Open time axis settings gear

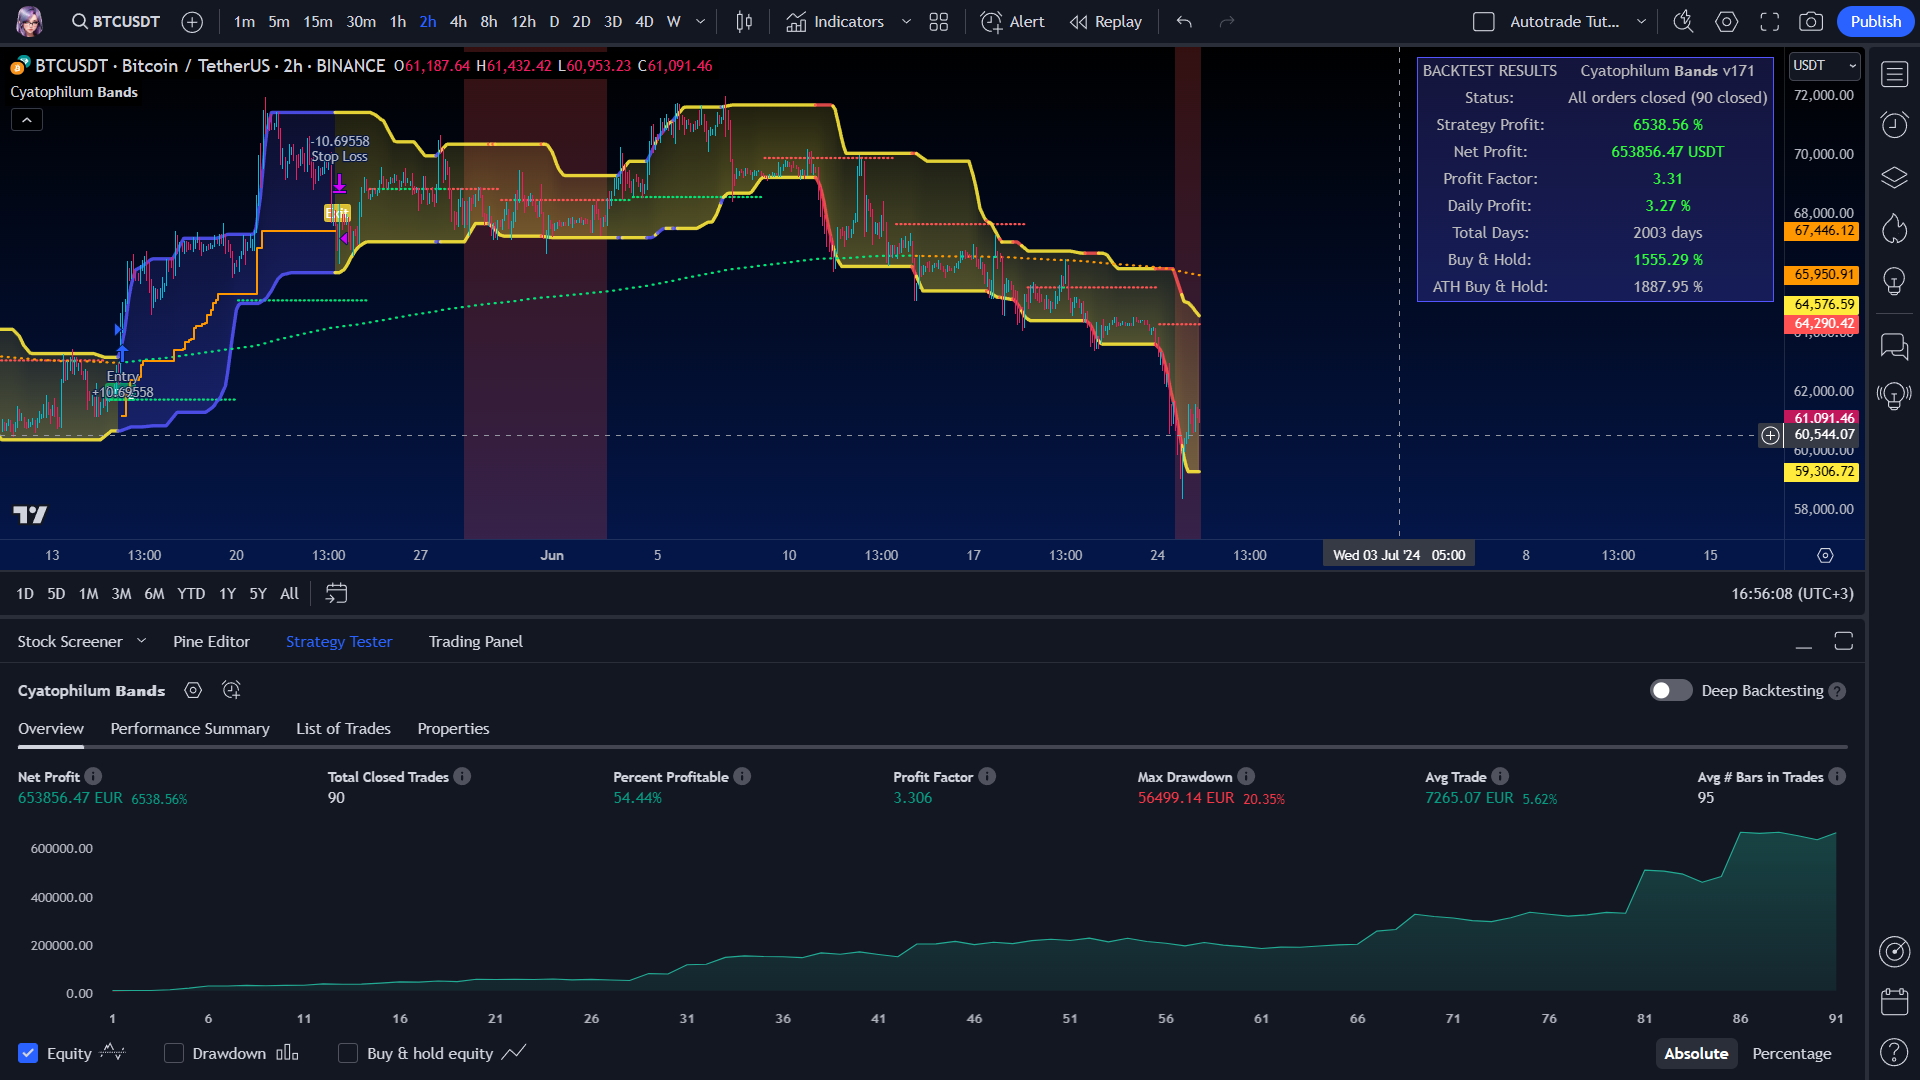click(1825, 555)
